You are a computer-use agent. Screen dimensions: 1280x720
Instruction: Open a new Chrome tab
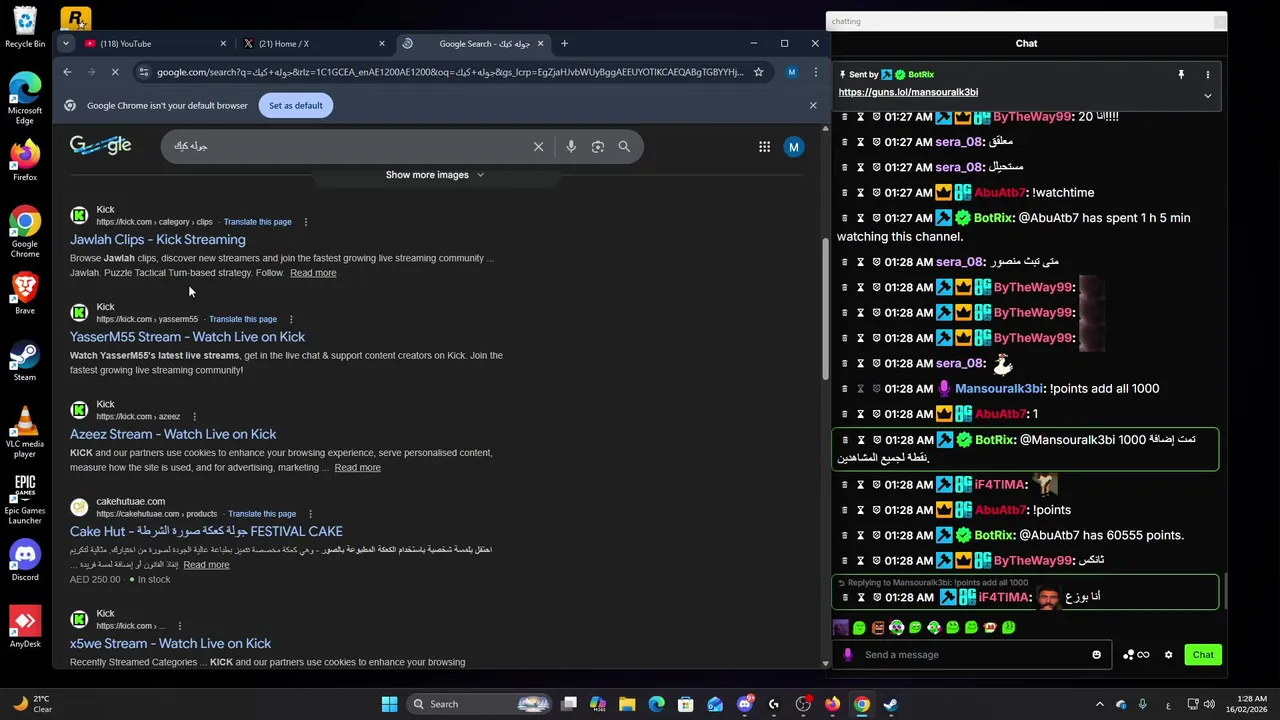[x=564, y=44]
